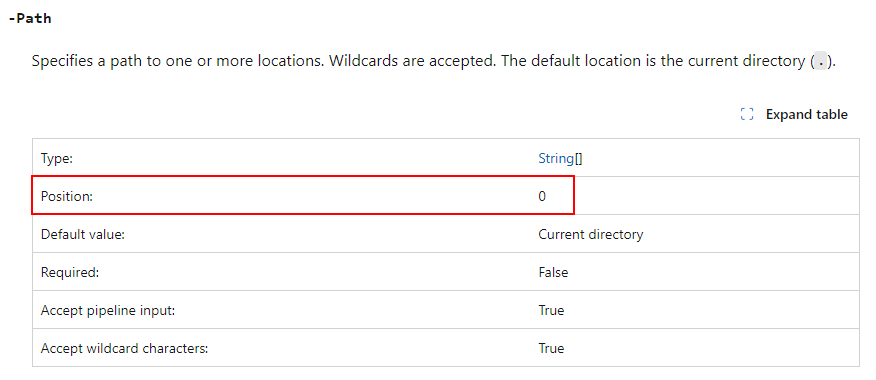876x380 pixels.
Task: Click the Expand table bracket icon
Action: pyautogui.click(x=747, y=115)
